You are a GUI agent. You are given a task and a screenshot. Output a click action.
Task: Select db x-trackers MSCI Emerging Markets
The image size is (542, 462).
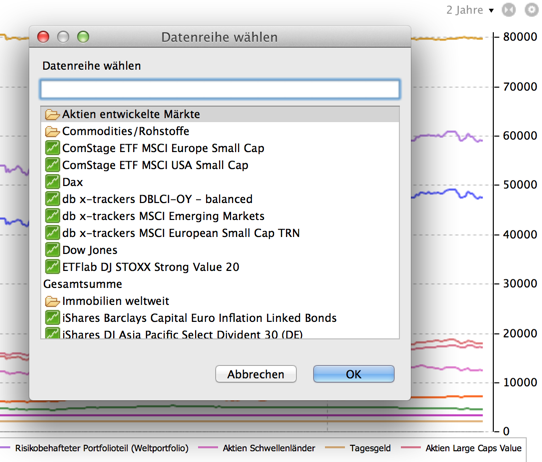[x=220, y=216]
